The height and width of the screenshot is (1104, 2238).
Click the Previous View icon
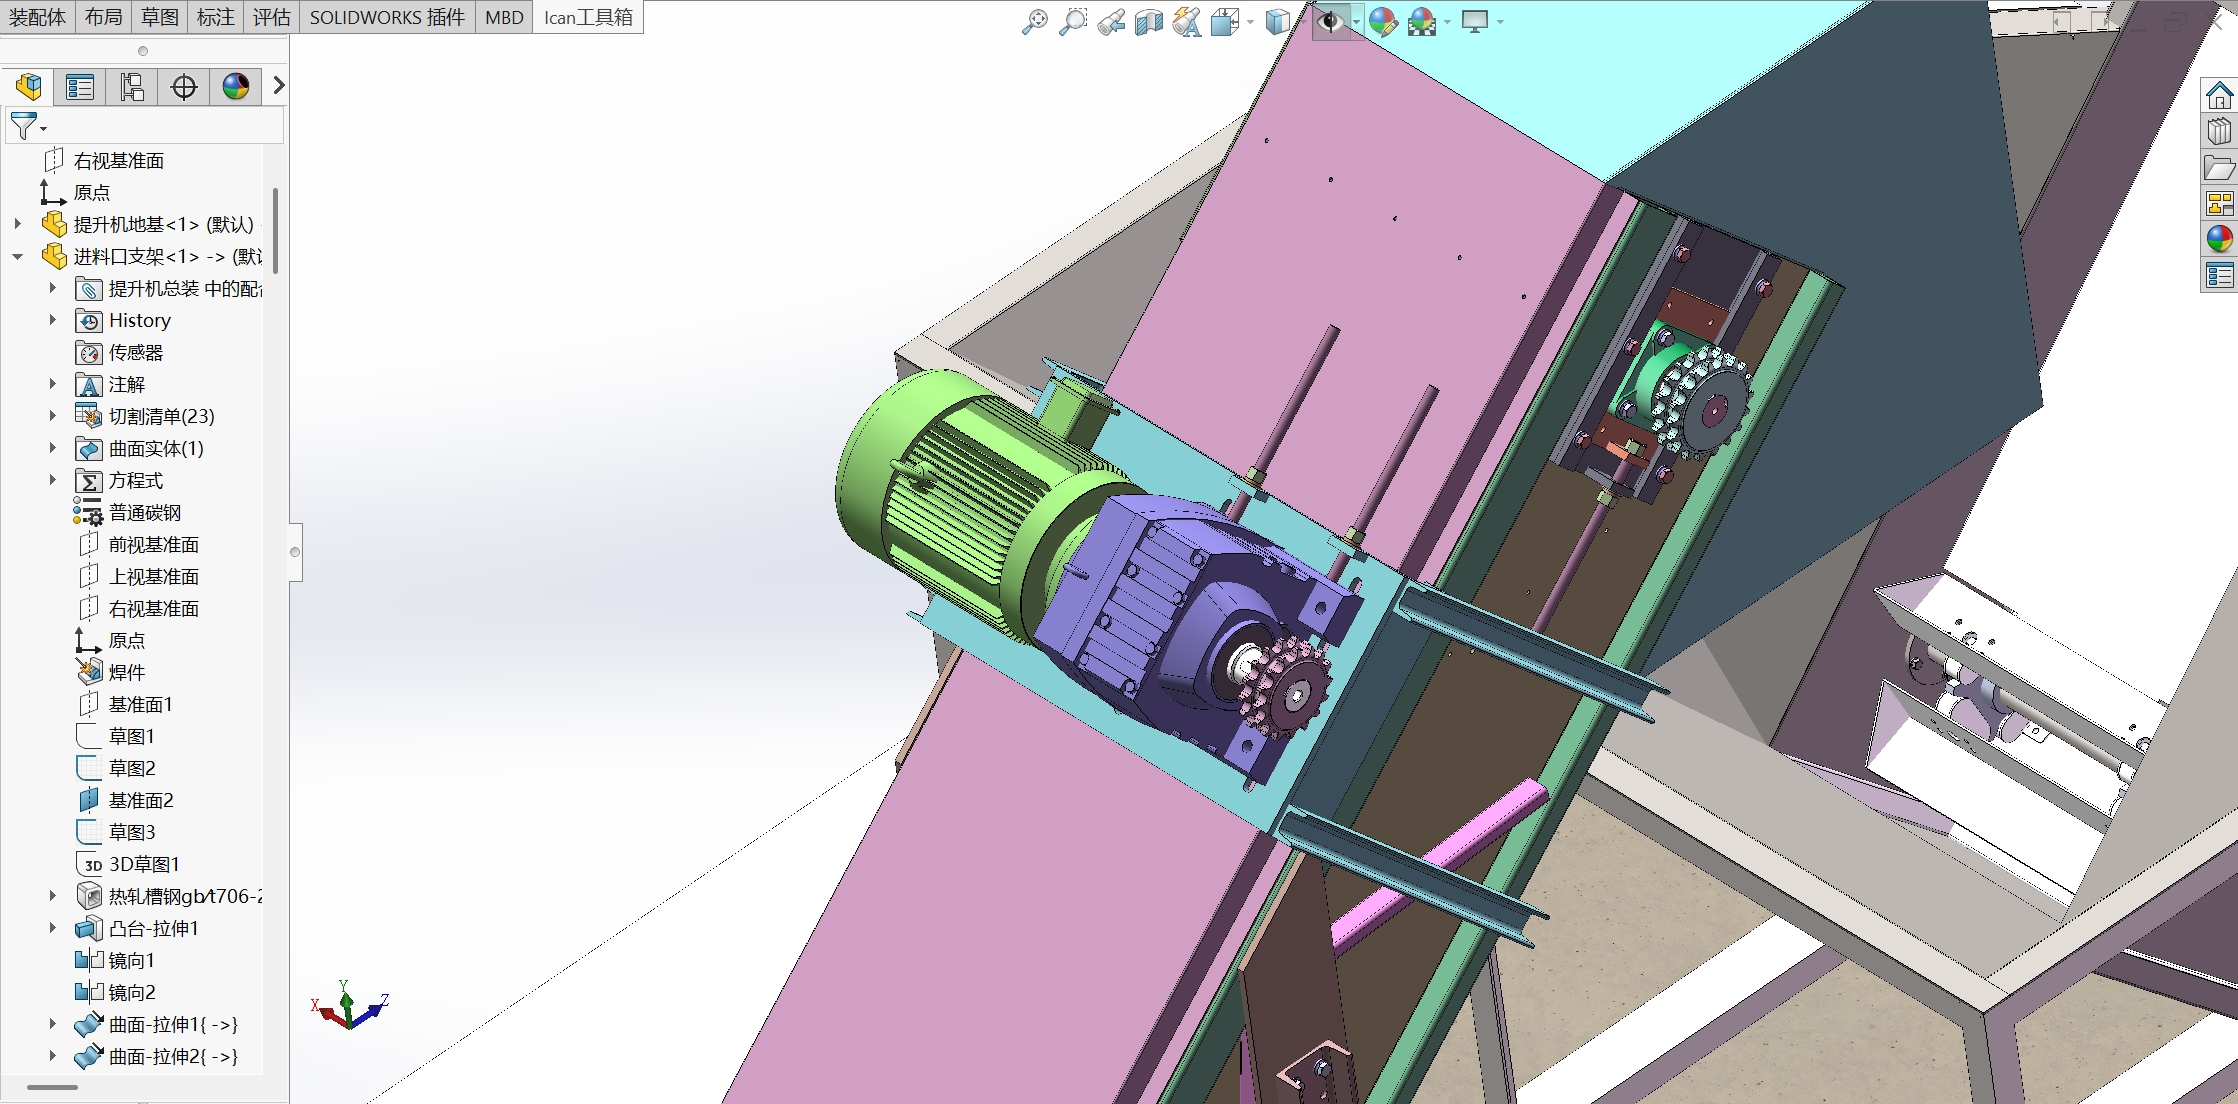coord(1111,21)
